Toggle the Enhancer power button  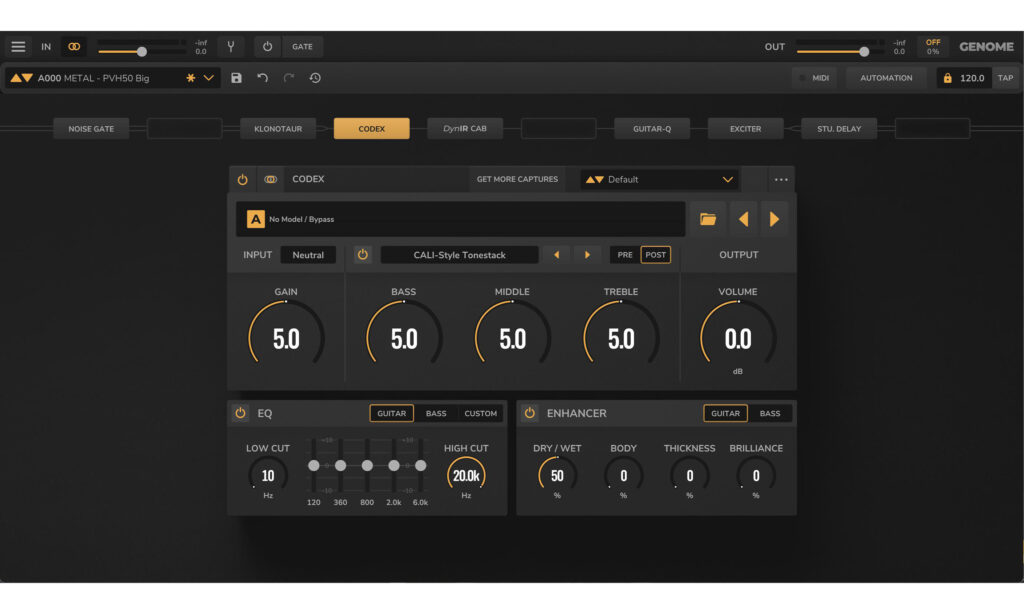(x=529, y=413)
